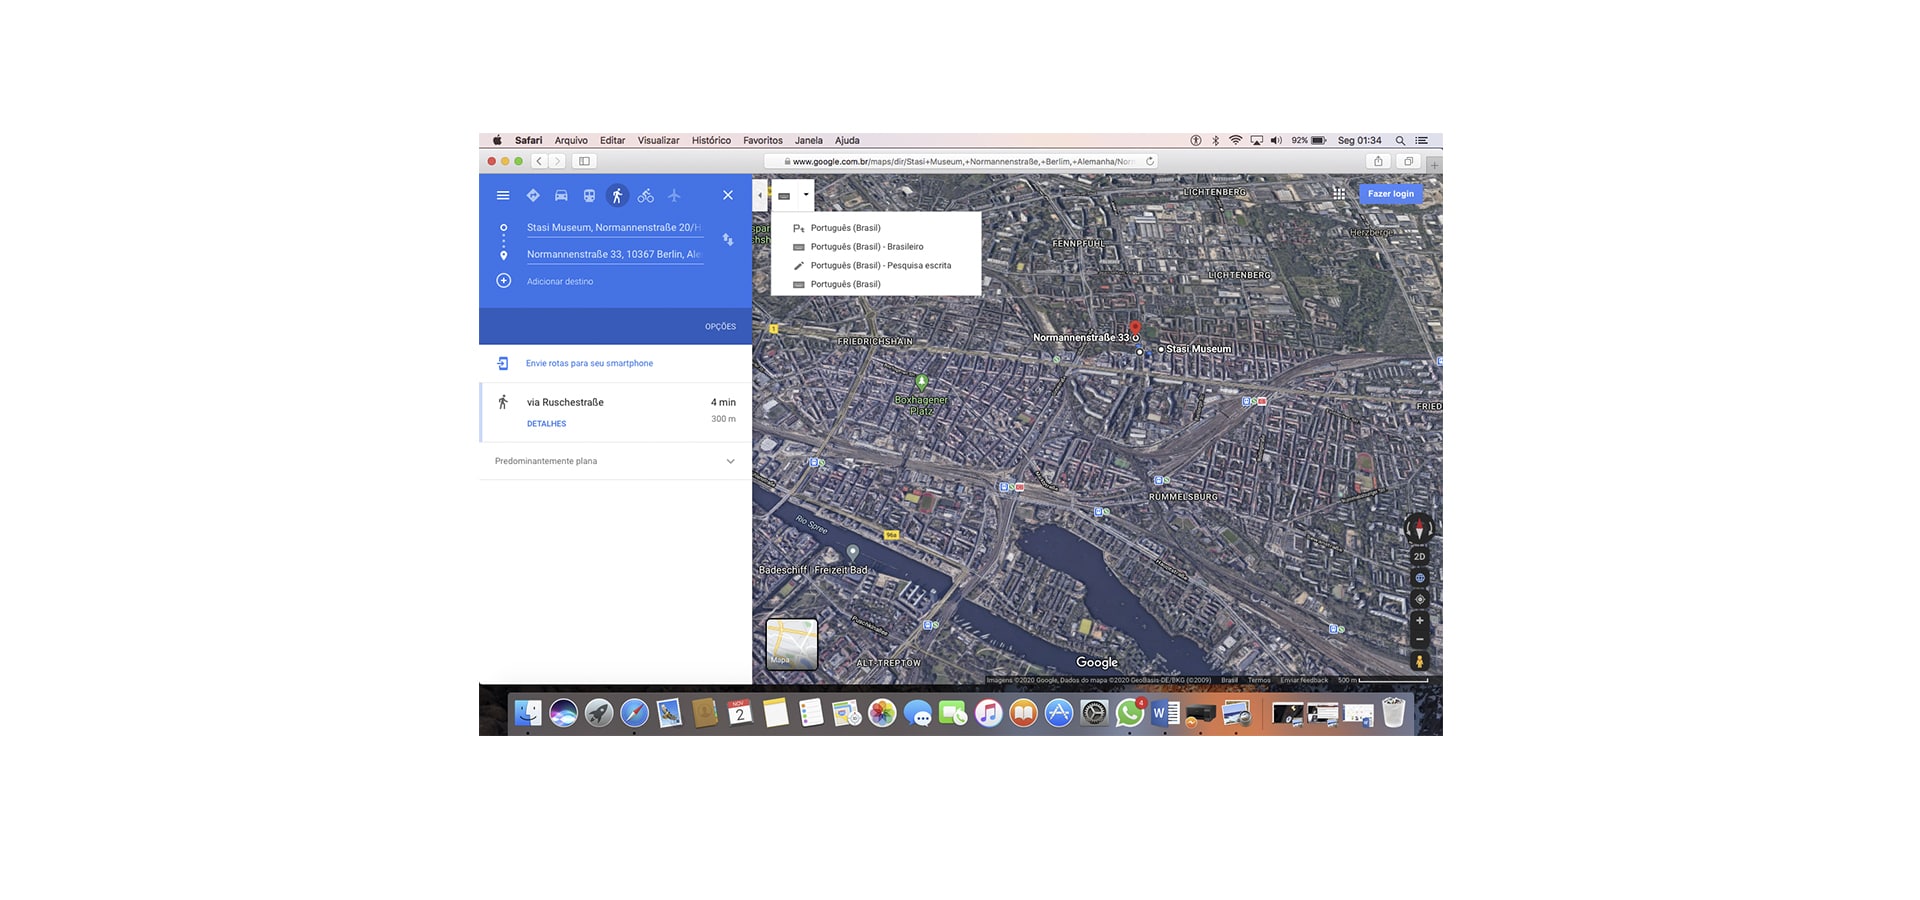This screenshot has height=900, width=1920.
Task: Choose driving directions car icon
Action: coord(561,196)
